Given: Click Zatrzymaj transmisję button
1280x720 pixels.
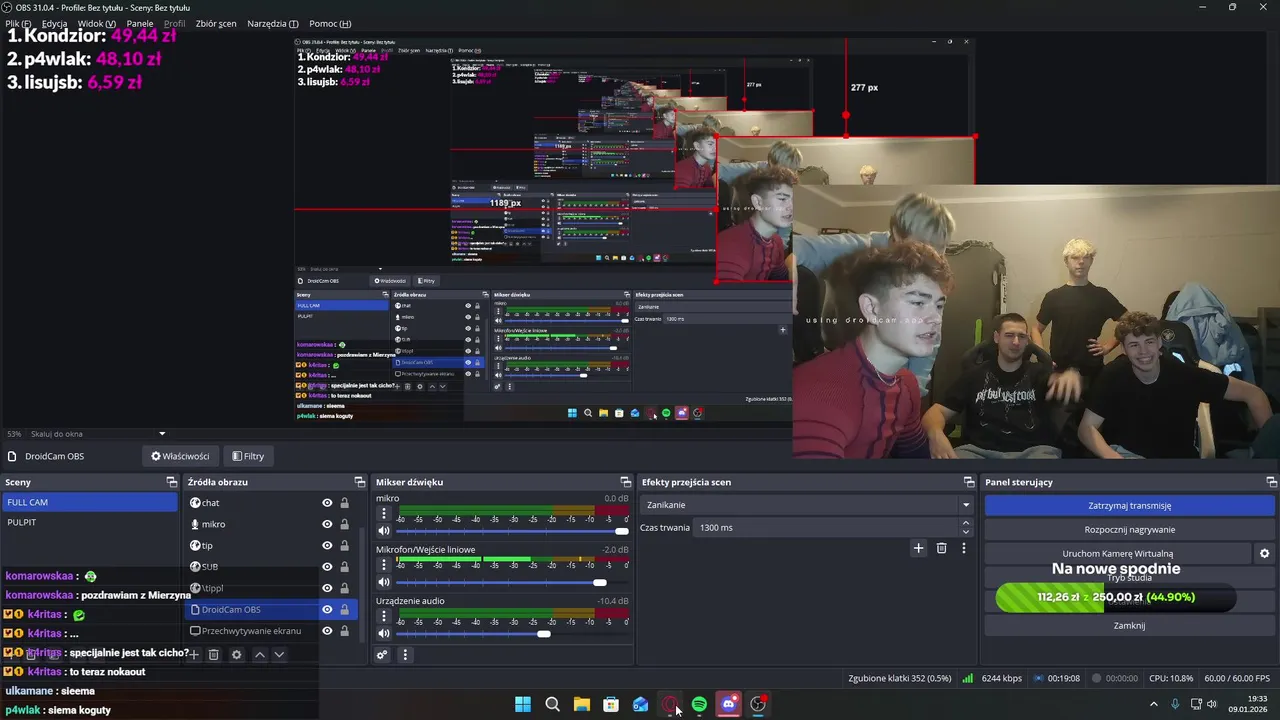Looking at the screenshot, I should coord(1129,506).
